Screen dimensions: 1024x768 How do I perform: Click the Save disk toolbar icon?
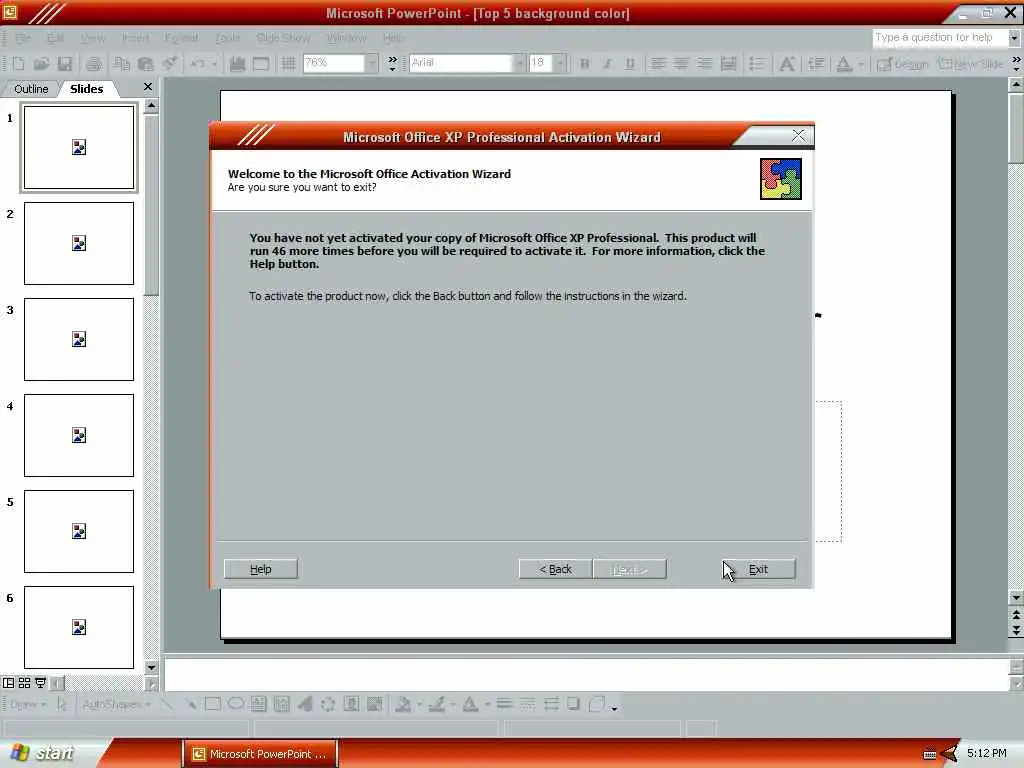(x=65, y=63)
